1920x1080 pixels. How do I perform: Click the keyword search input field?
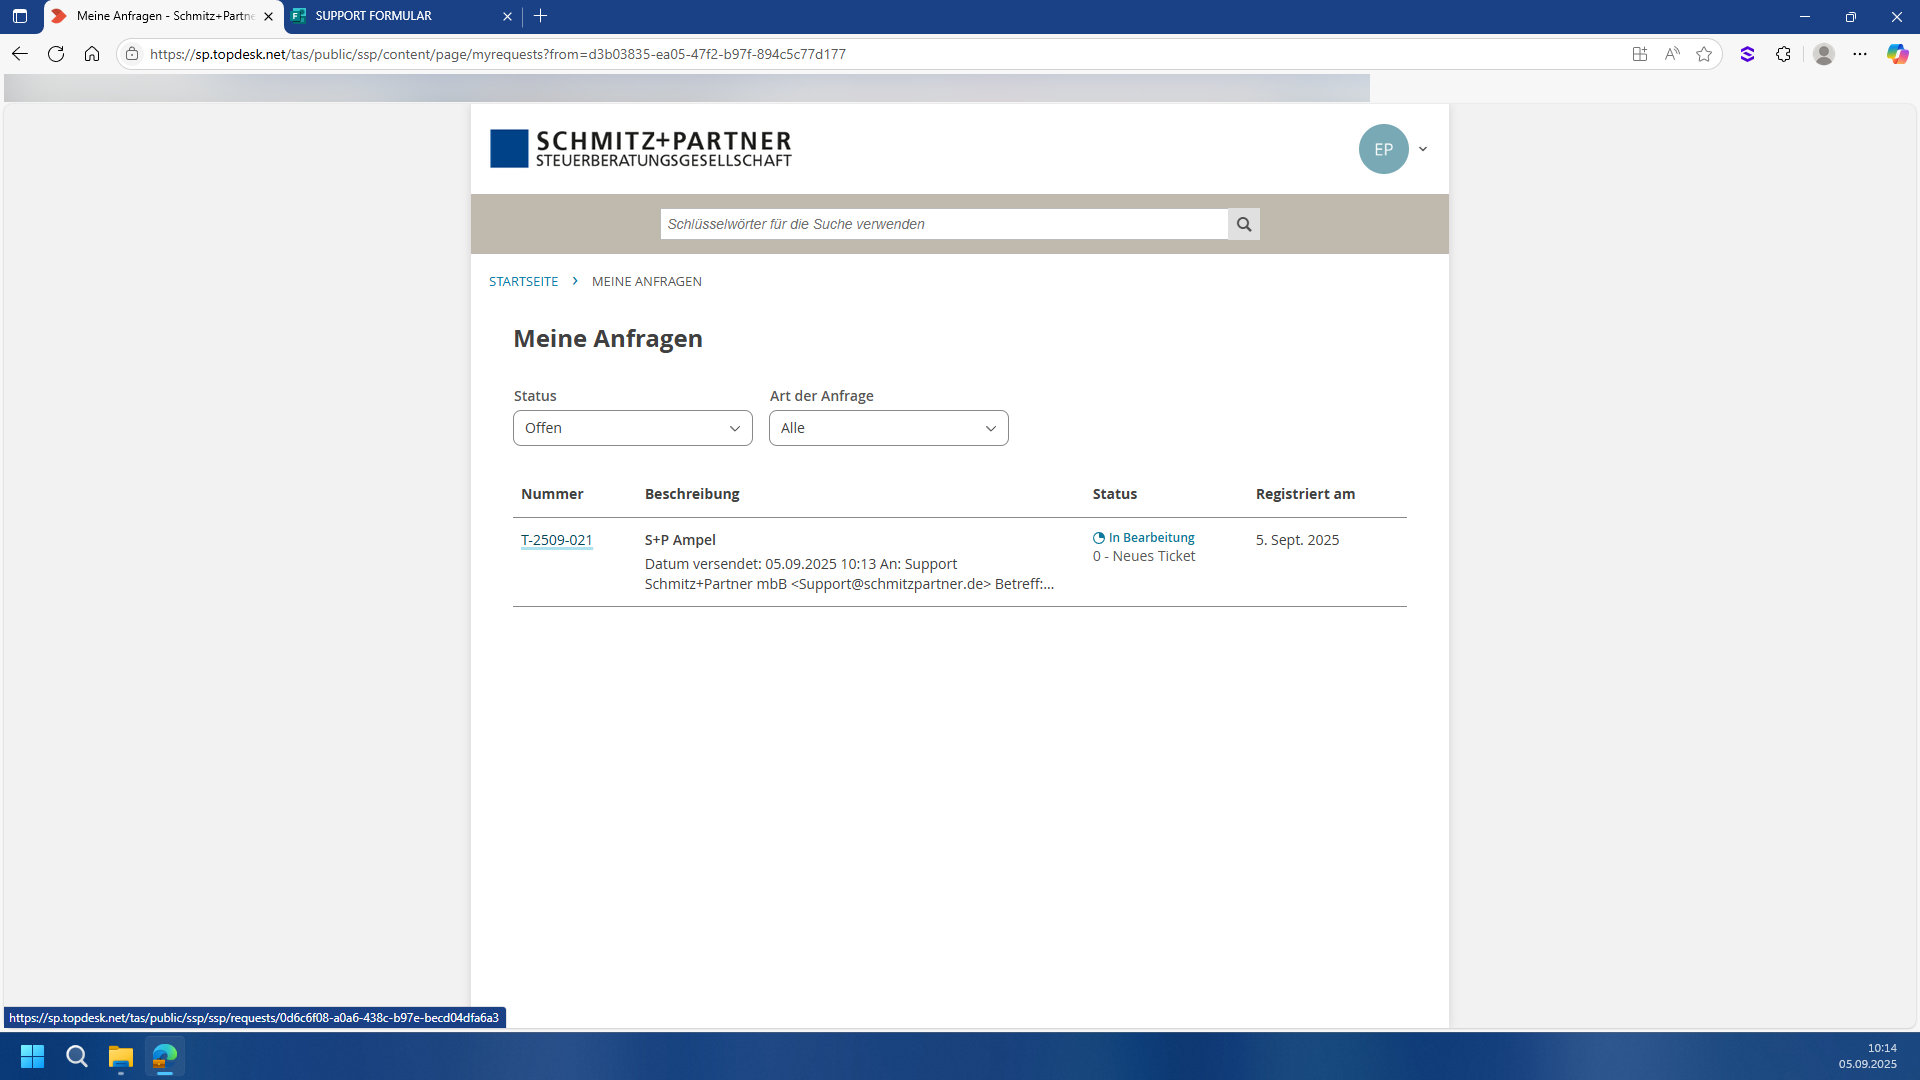pyautogui.click(x=943, y=224)
